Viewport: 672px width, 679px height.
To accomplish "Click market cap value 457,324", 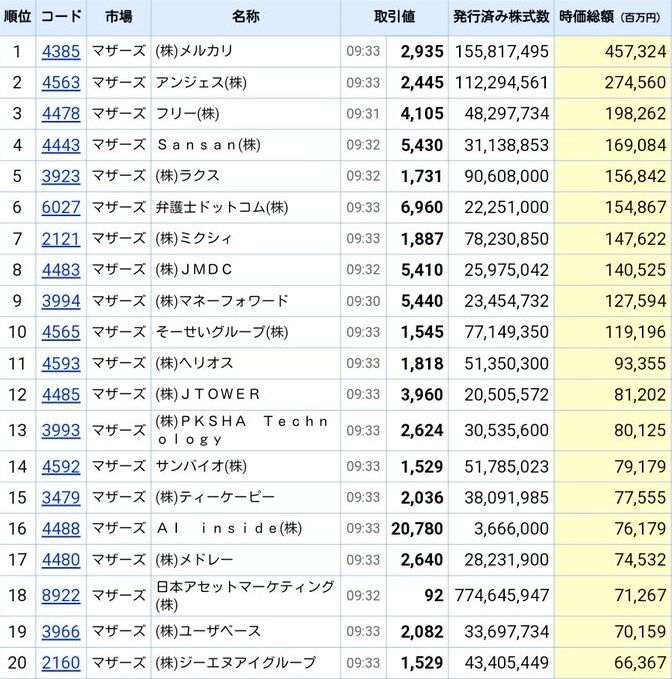I will (x=635, y=52).
